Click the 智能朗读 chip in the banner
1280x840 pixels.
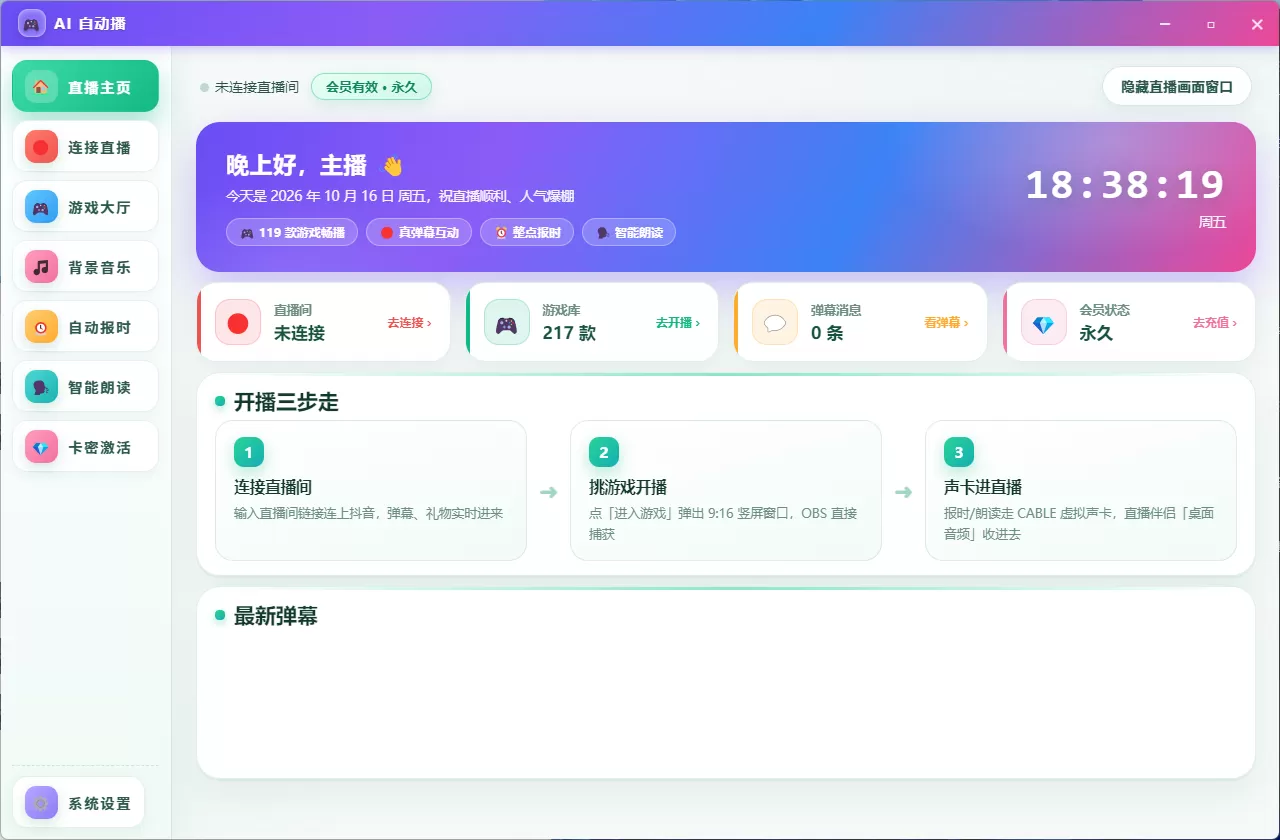tap(629, 233)
